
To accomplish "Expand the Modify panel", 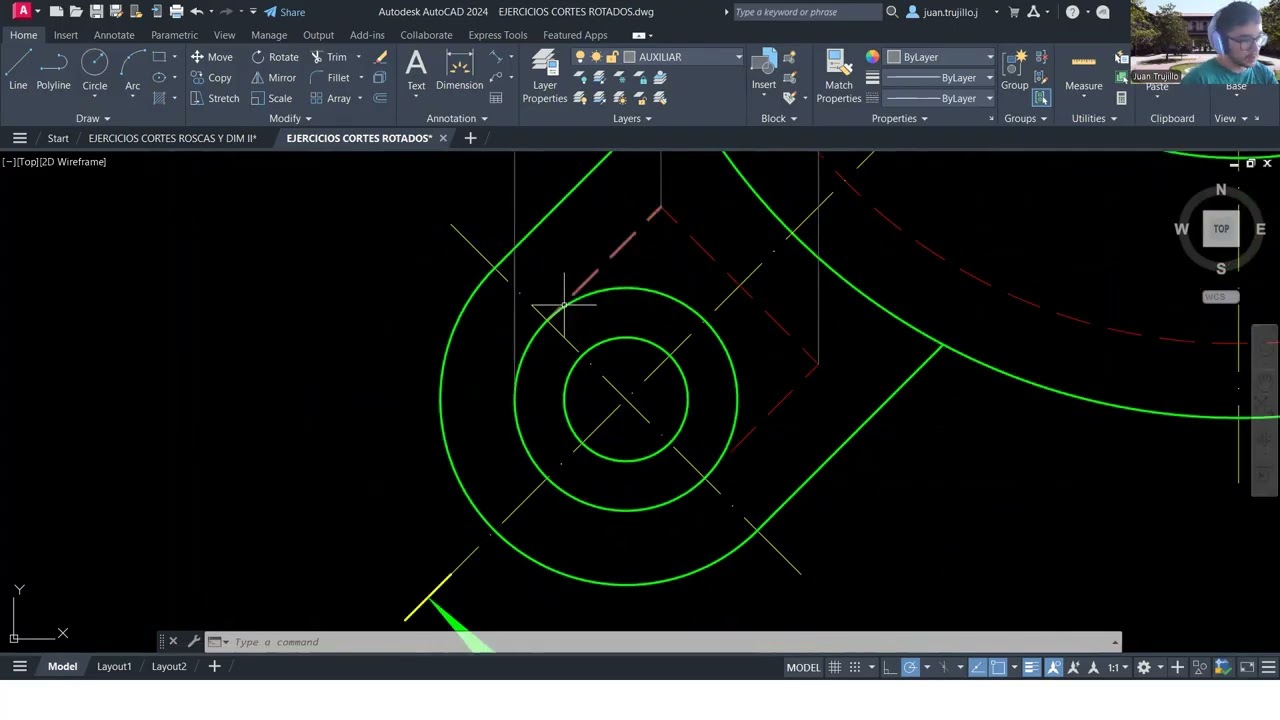I will pos(290,118).
